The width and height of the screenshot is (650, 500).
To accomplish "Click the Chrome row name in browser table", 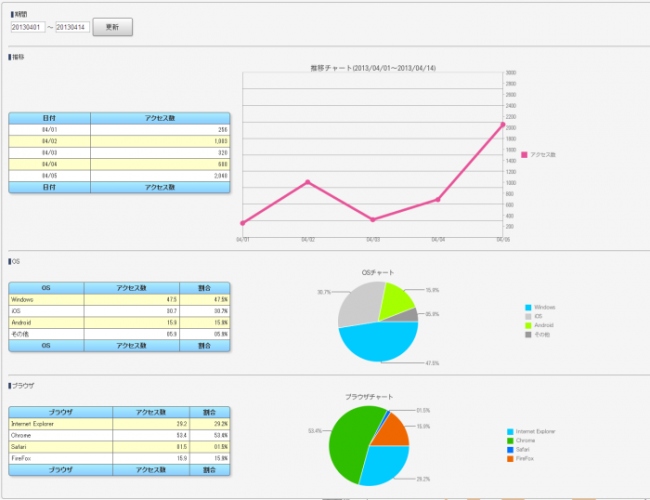I will pos(21,435).
